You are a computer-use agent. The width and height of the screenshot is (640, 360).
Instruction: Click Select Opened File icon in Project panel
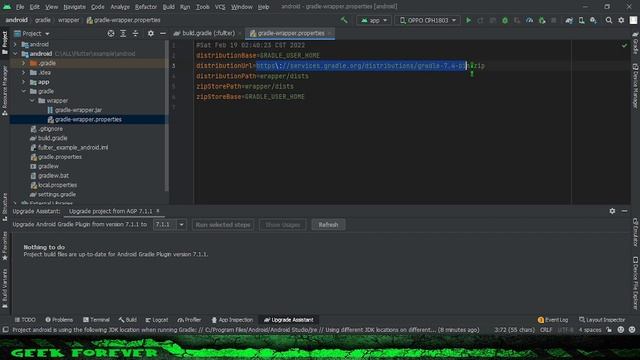coord(111,33)
